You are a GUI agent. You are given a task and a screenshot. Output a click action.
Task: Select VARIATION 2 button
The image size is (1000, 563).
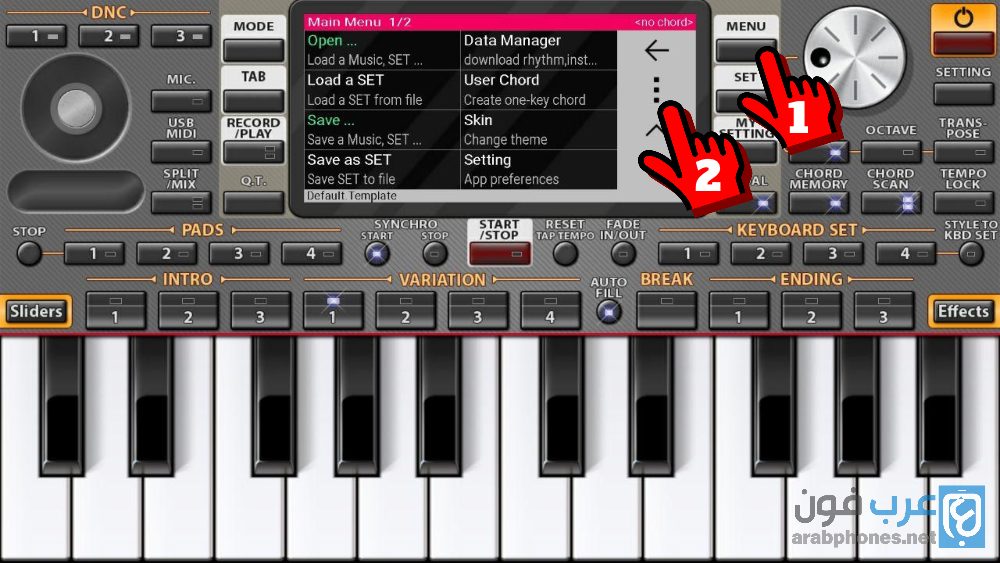point(406,310)
